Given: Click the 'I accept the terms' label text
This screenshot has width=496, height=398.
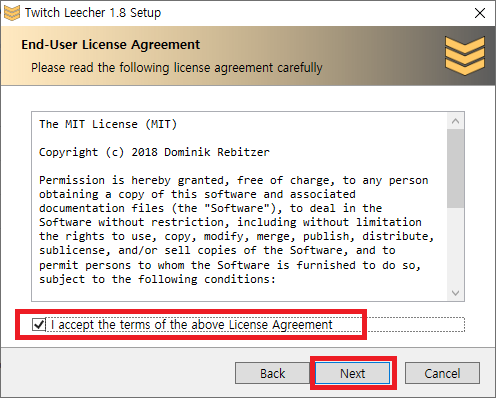Looking at the screenshot, I should click(192, 324).
